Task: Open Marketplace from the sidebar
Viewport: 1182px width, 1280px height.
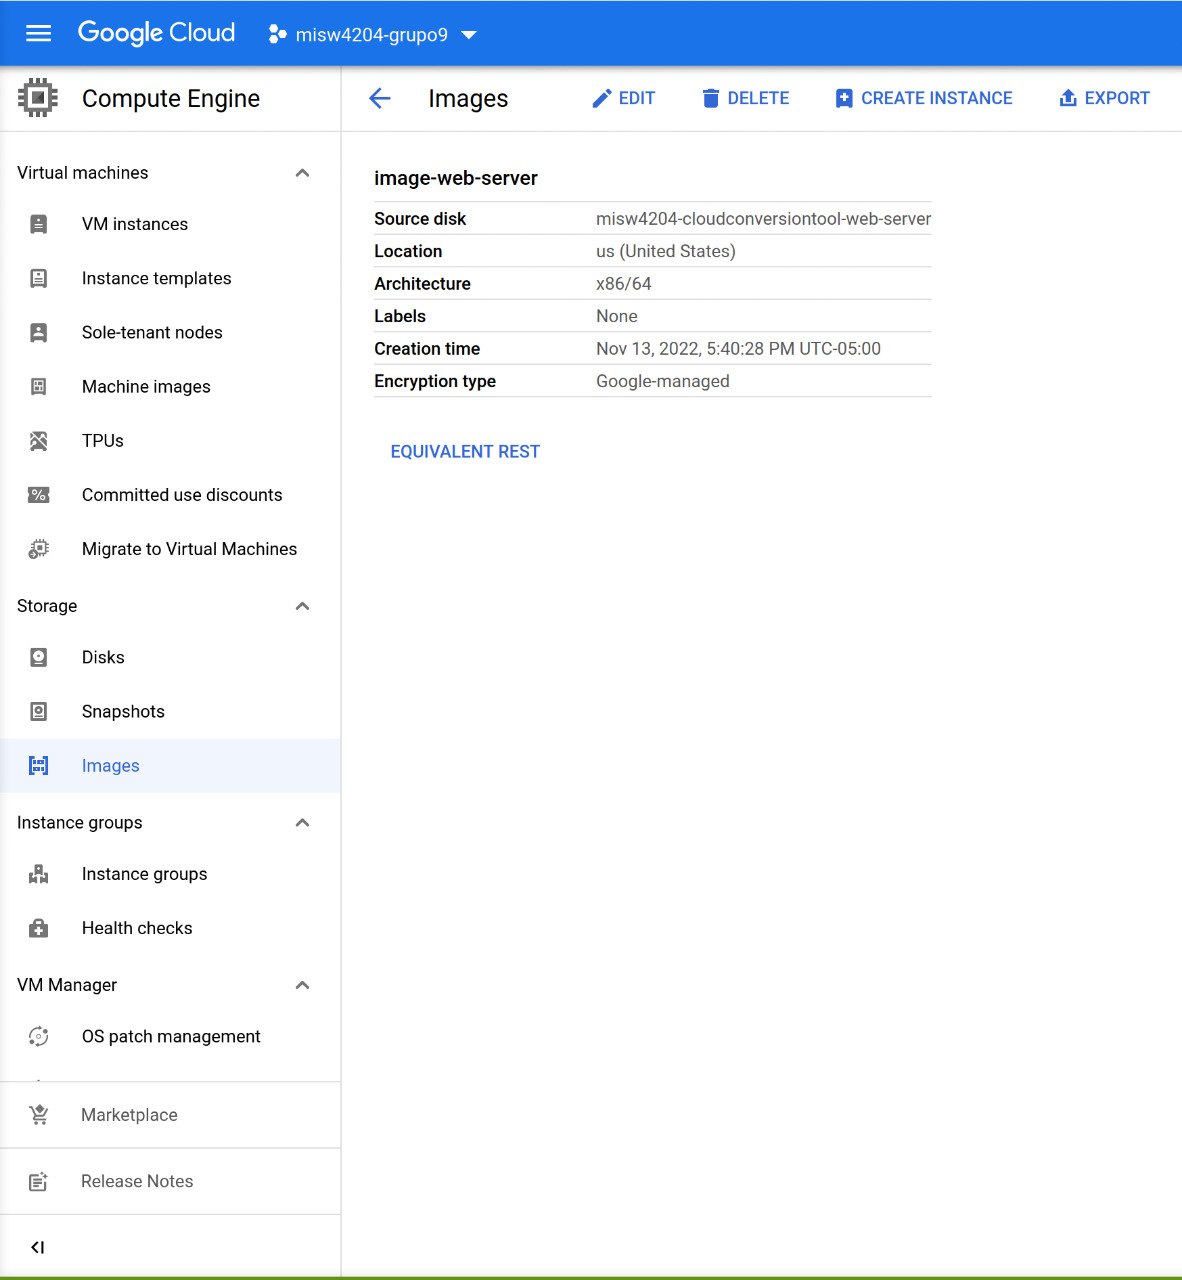Action: (129, 1114)
